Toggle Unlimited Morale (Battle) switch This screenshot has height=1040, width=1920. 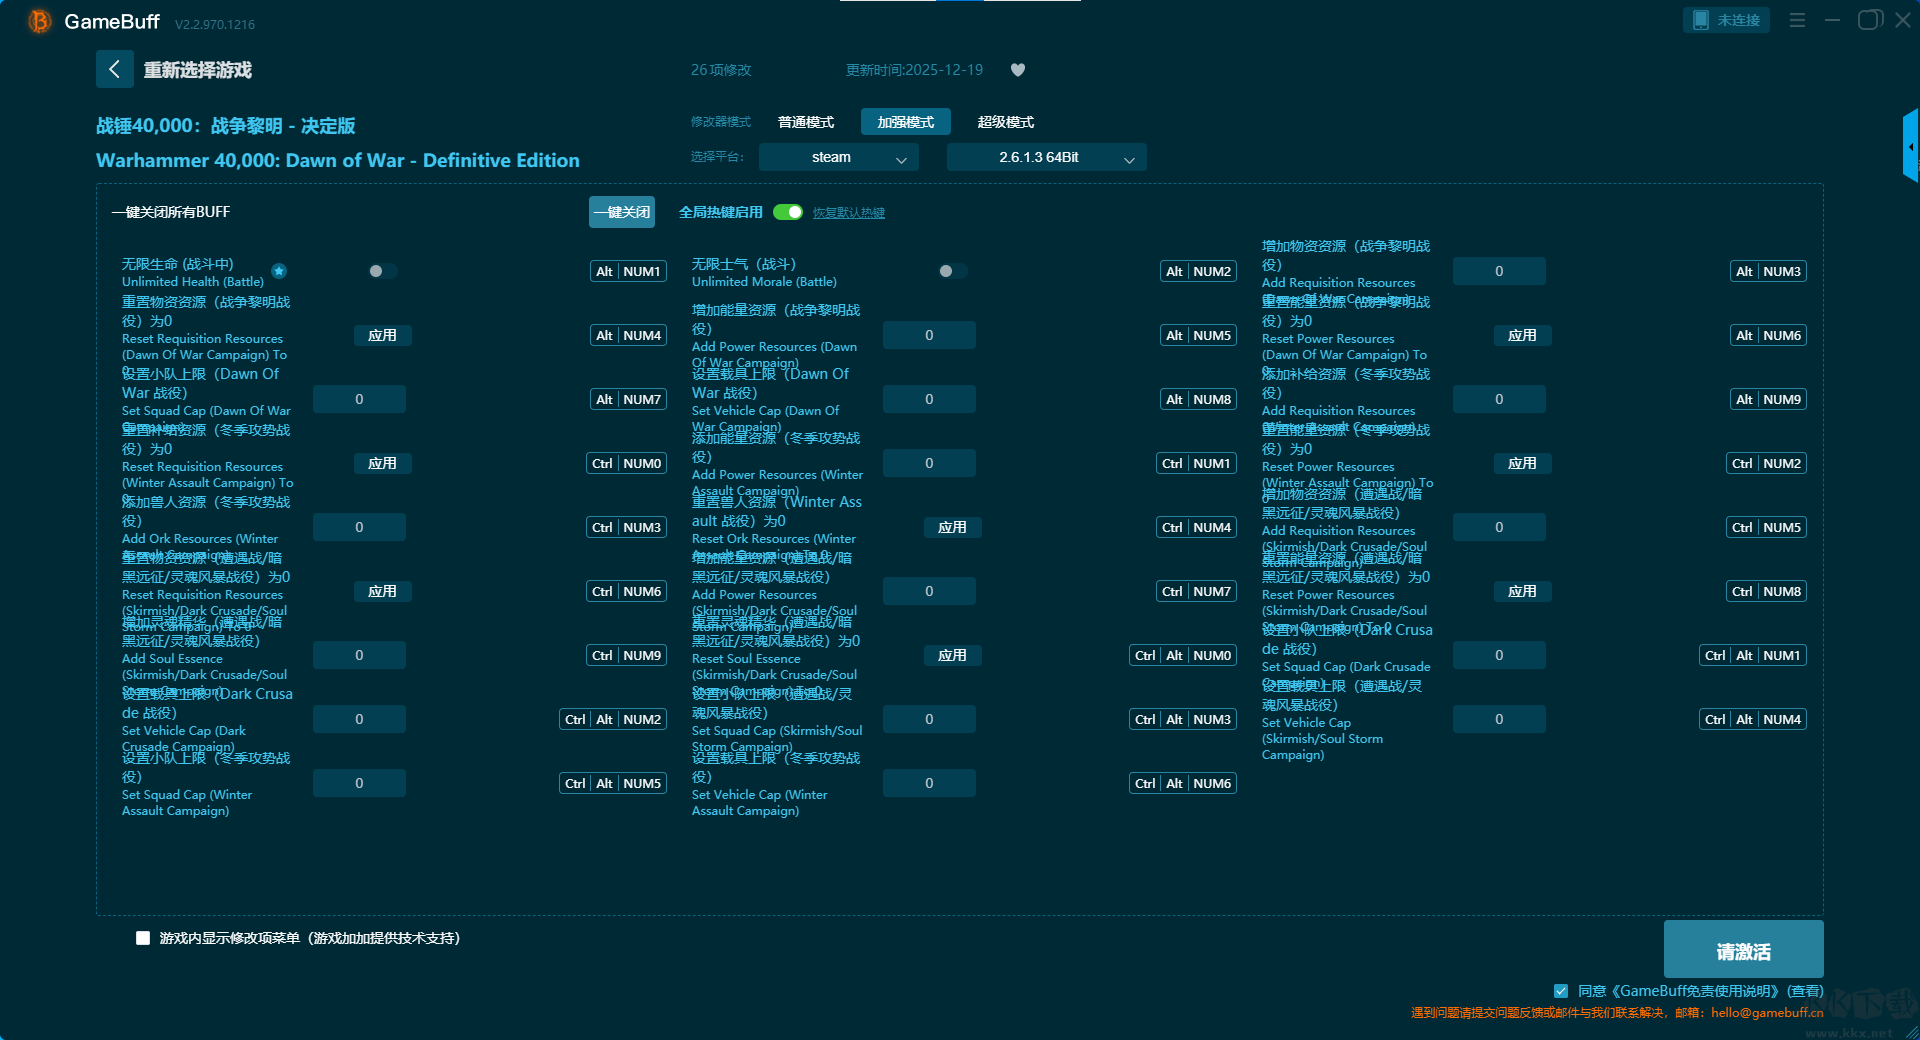click(x=952, y=271)
